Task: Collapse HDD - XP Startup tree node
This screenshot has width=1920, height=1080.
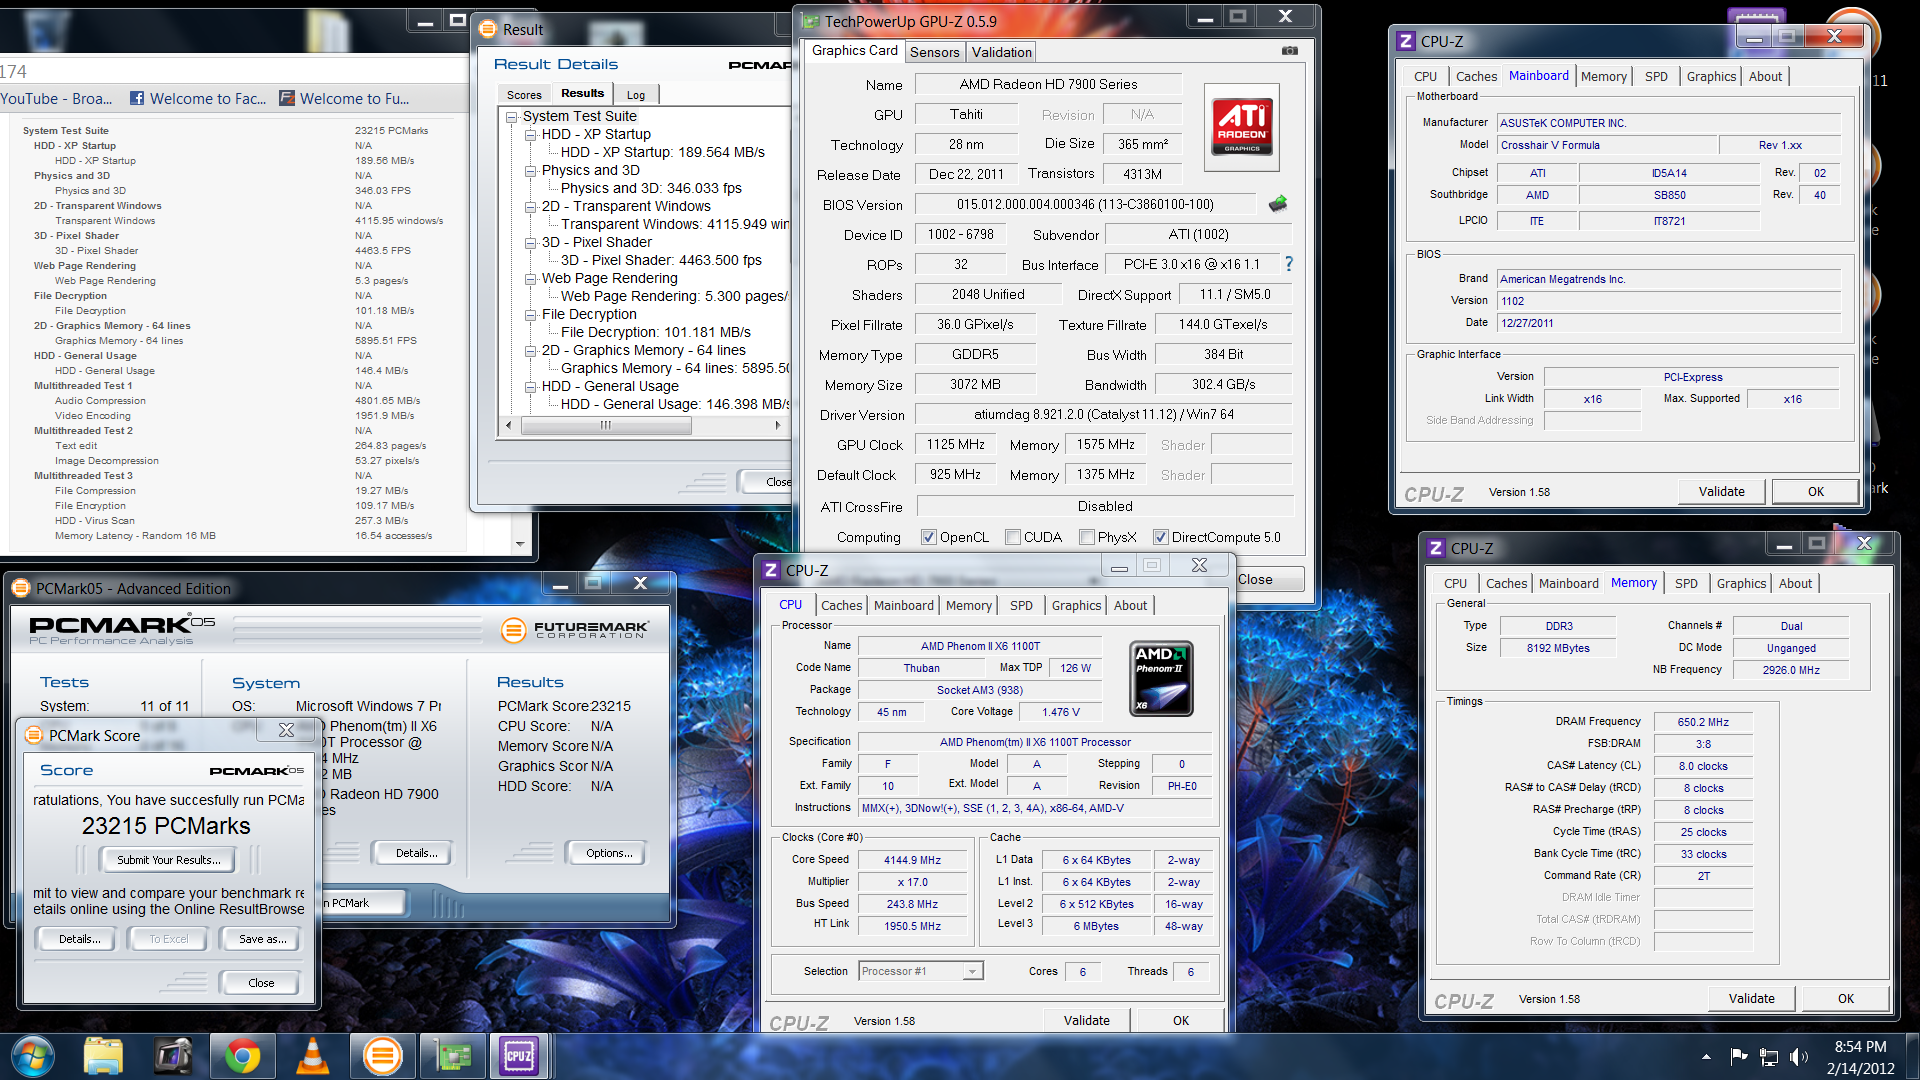Action: click(x=531, y=134)
